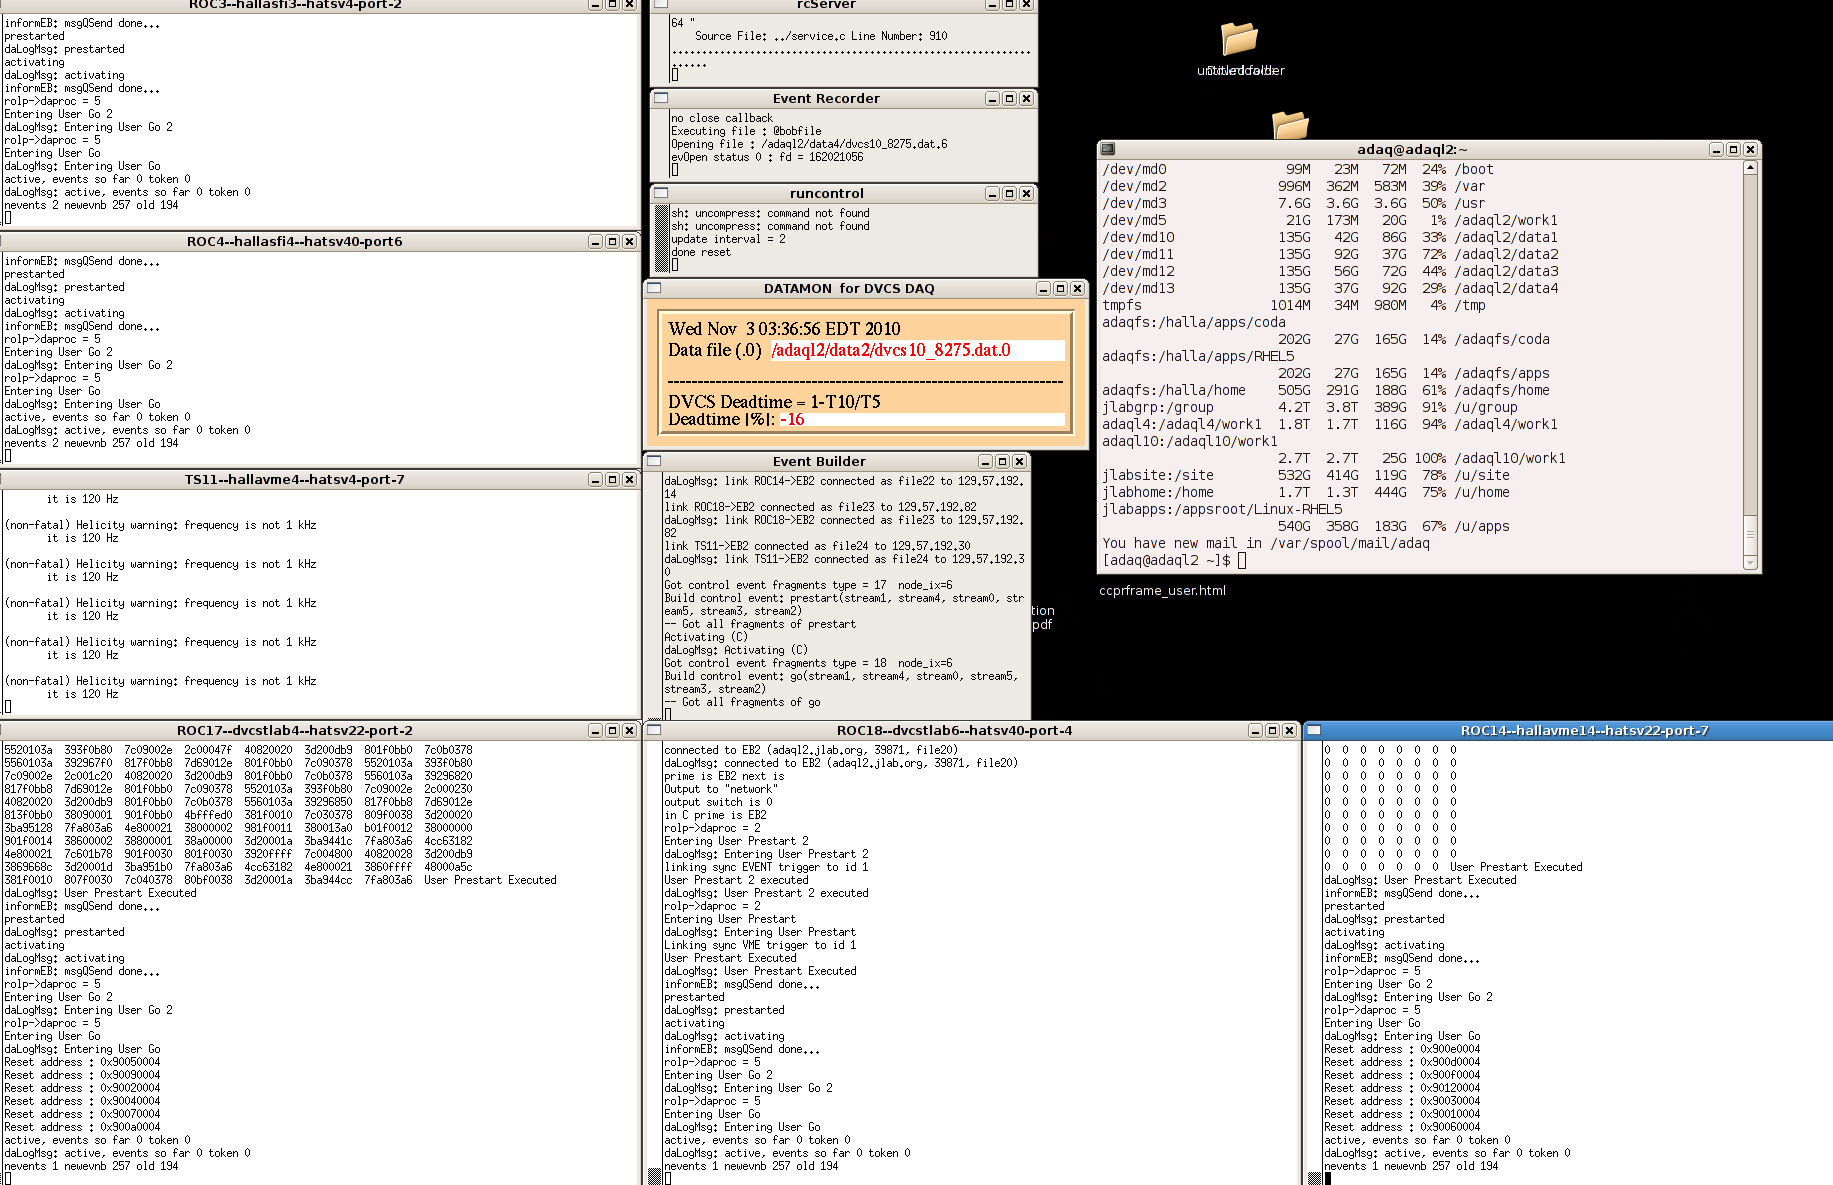Focus the ROC14 hallavme14 title bar
Image resolution: width=1833 pixels, height=1185 pixels.
pos(1584,730)
